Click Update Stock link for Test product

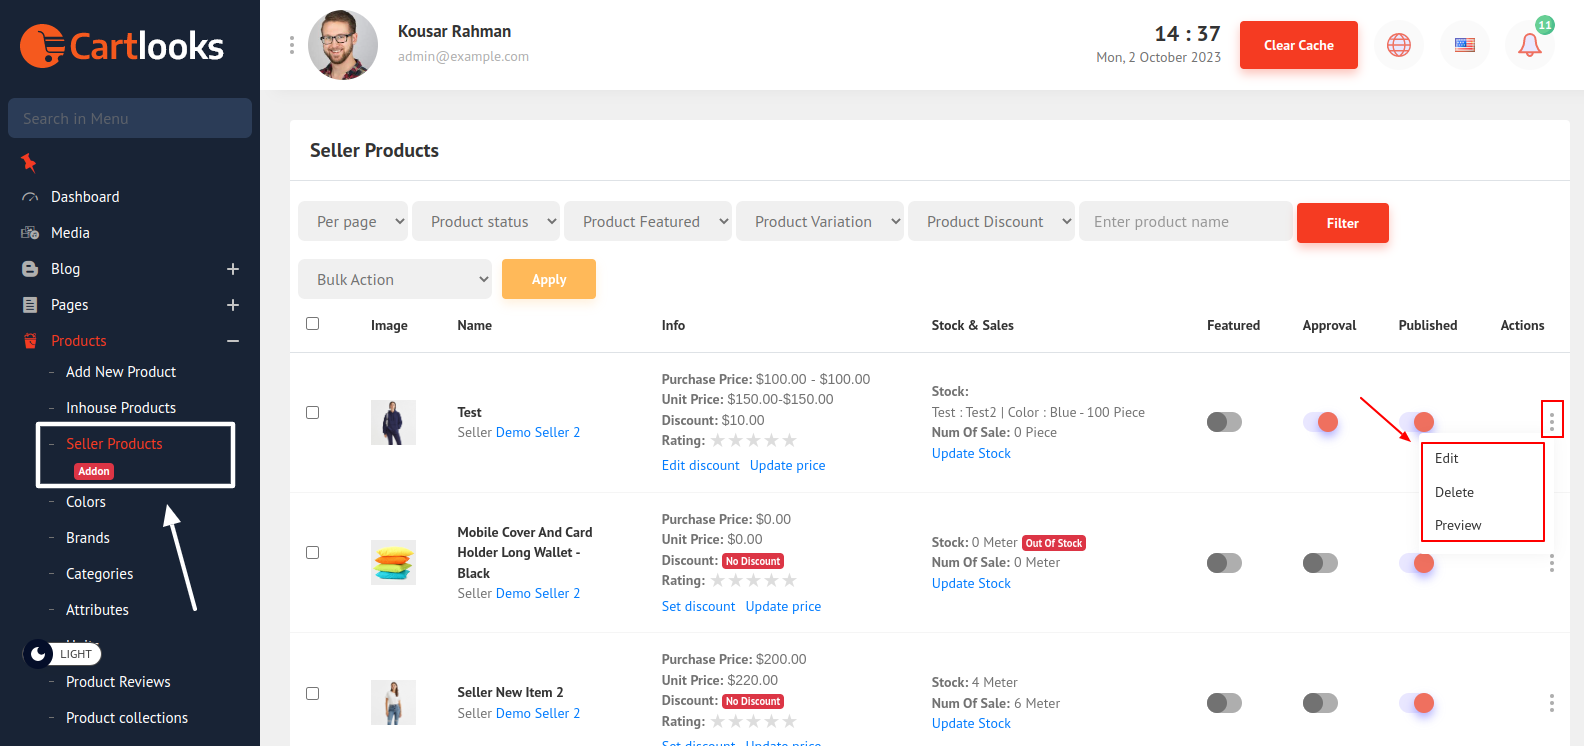pos(971,453)
